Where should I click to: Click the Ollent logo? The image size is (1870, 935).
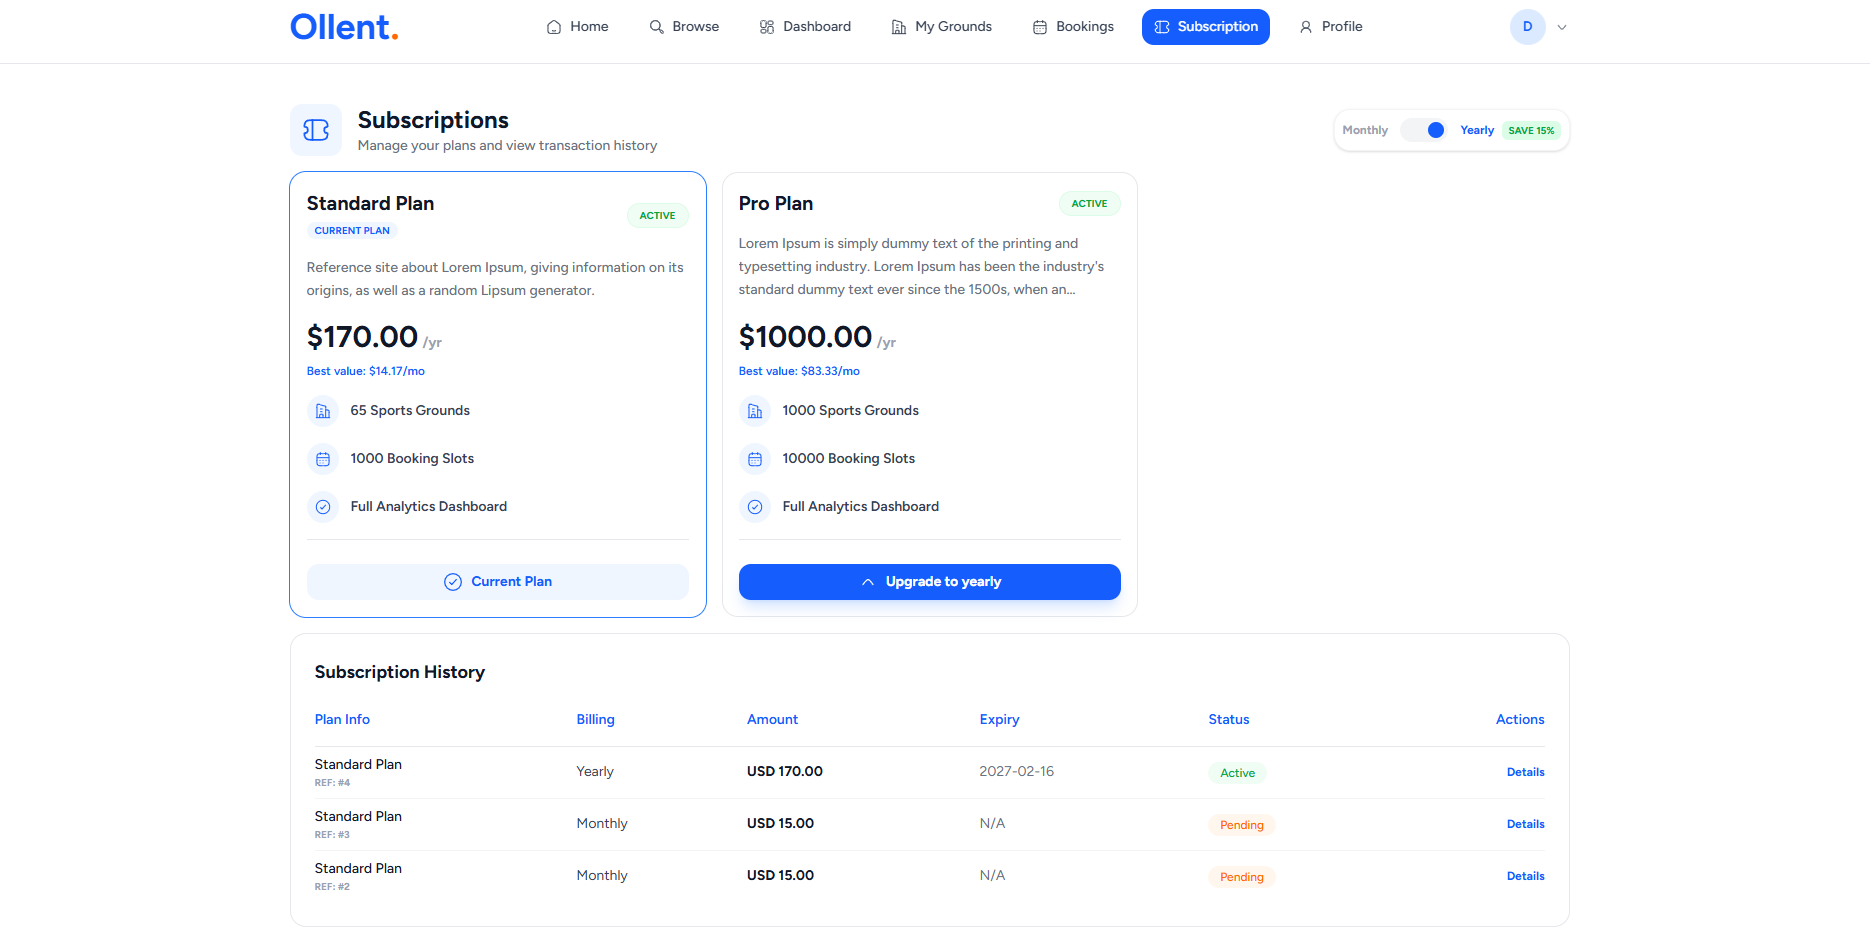344,27
